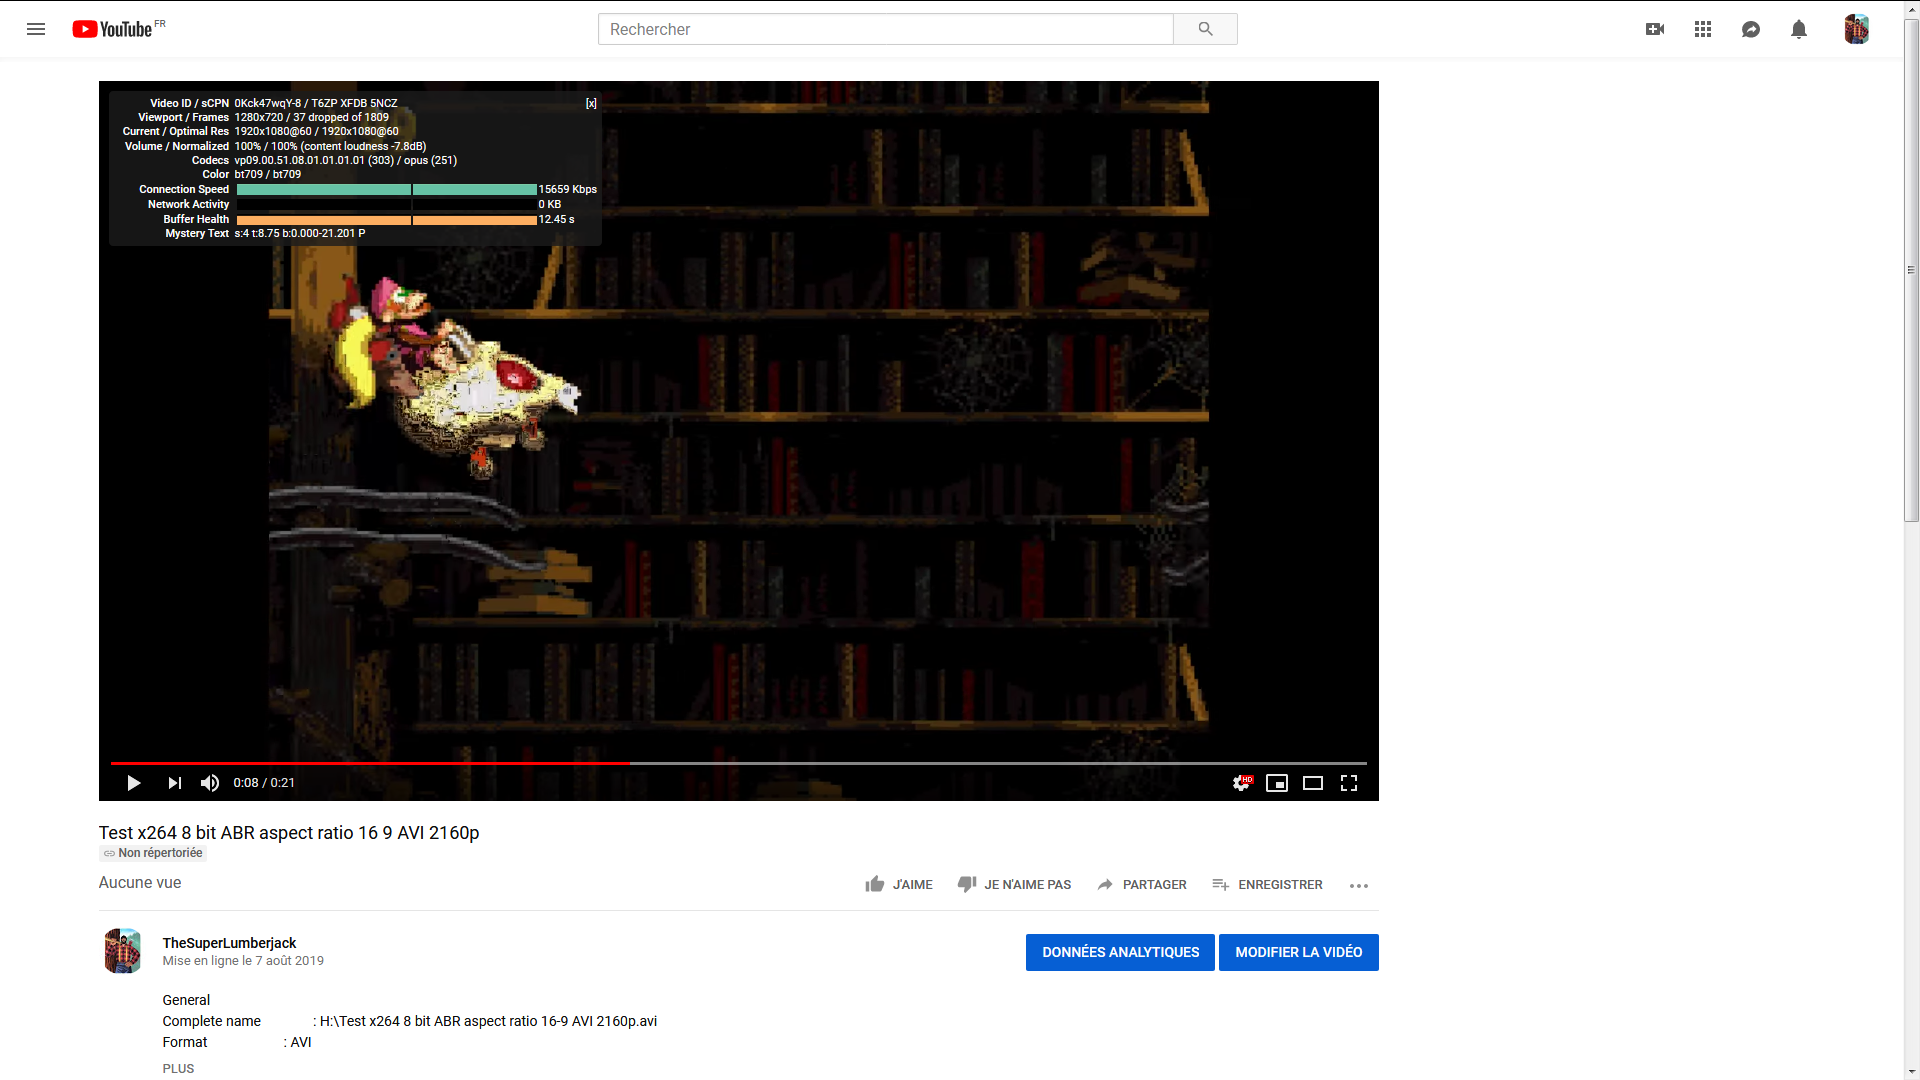1920x1080 pixels.
Task: Click the Aucune vue view count
Action: tap(140, 883)
